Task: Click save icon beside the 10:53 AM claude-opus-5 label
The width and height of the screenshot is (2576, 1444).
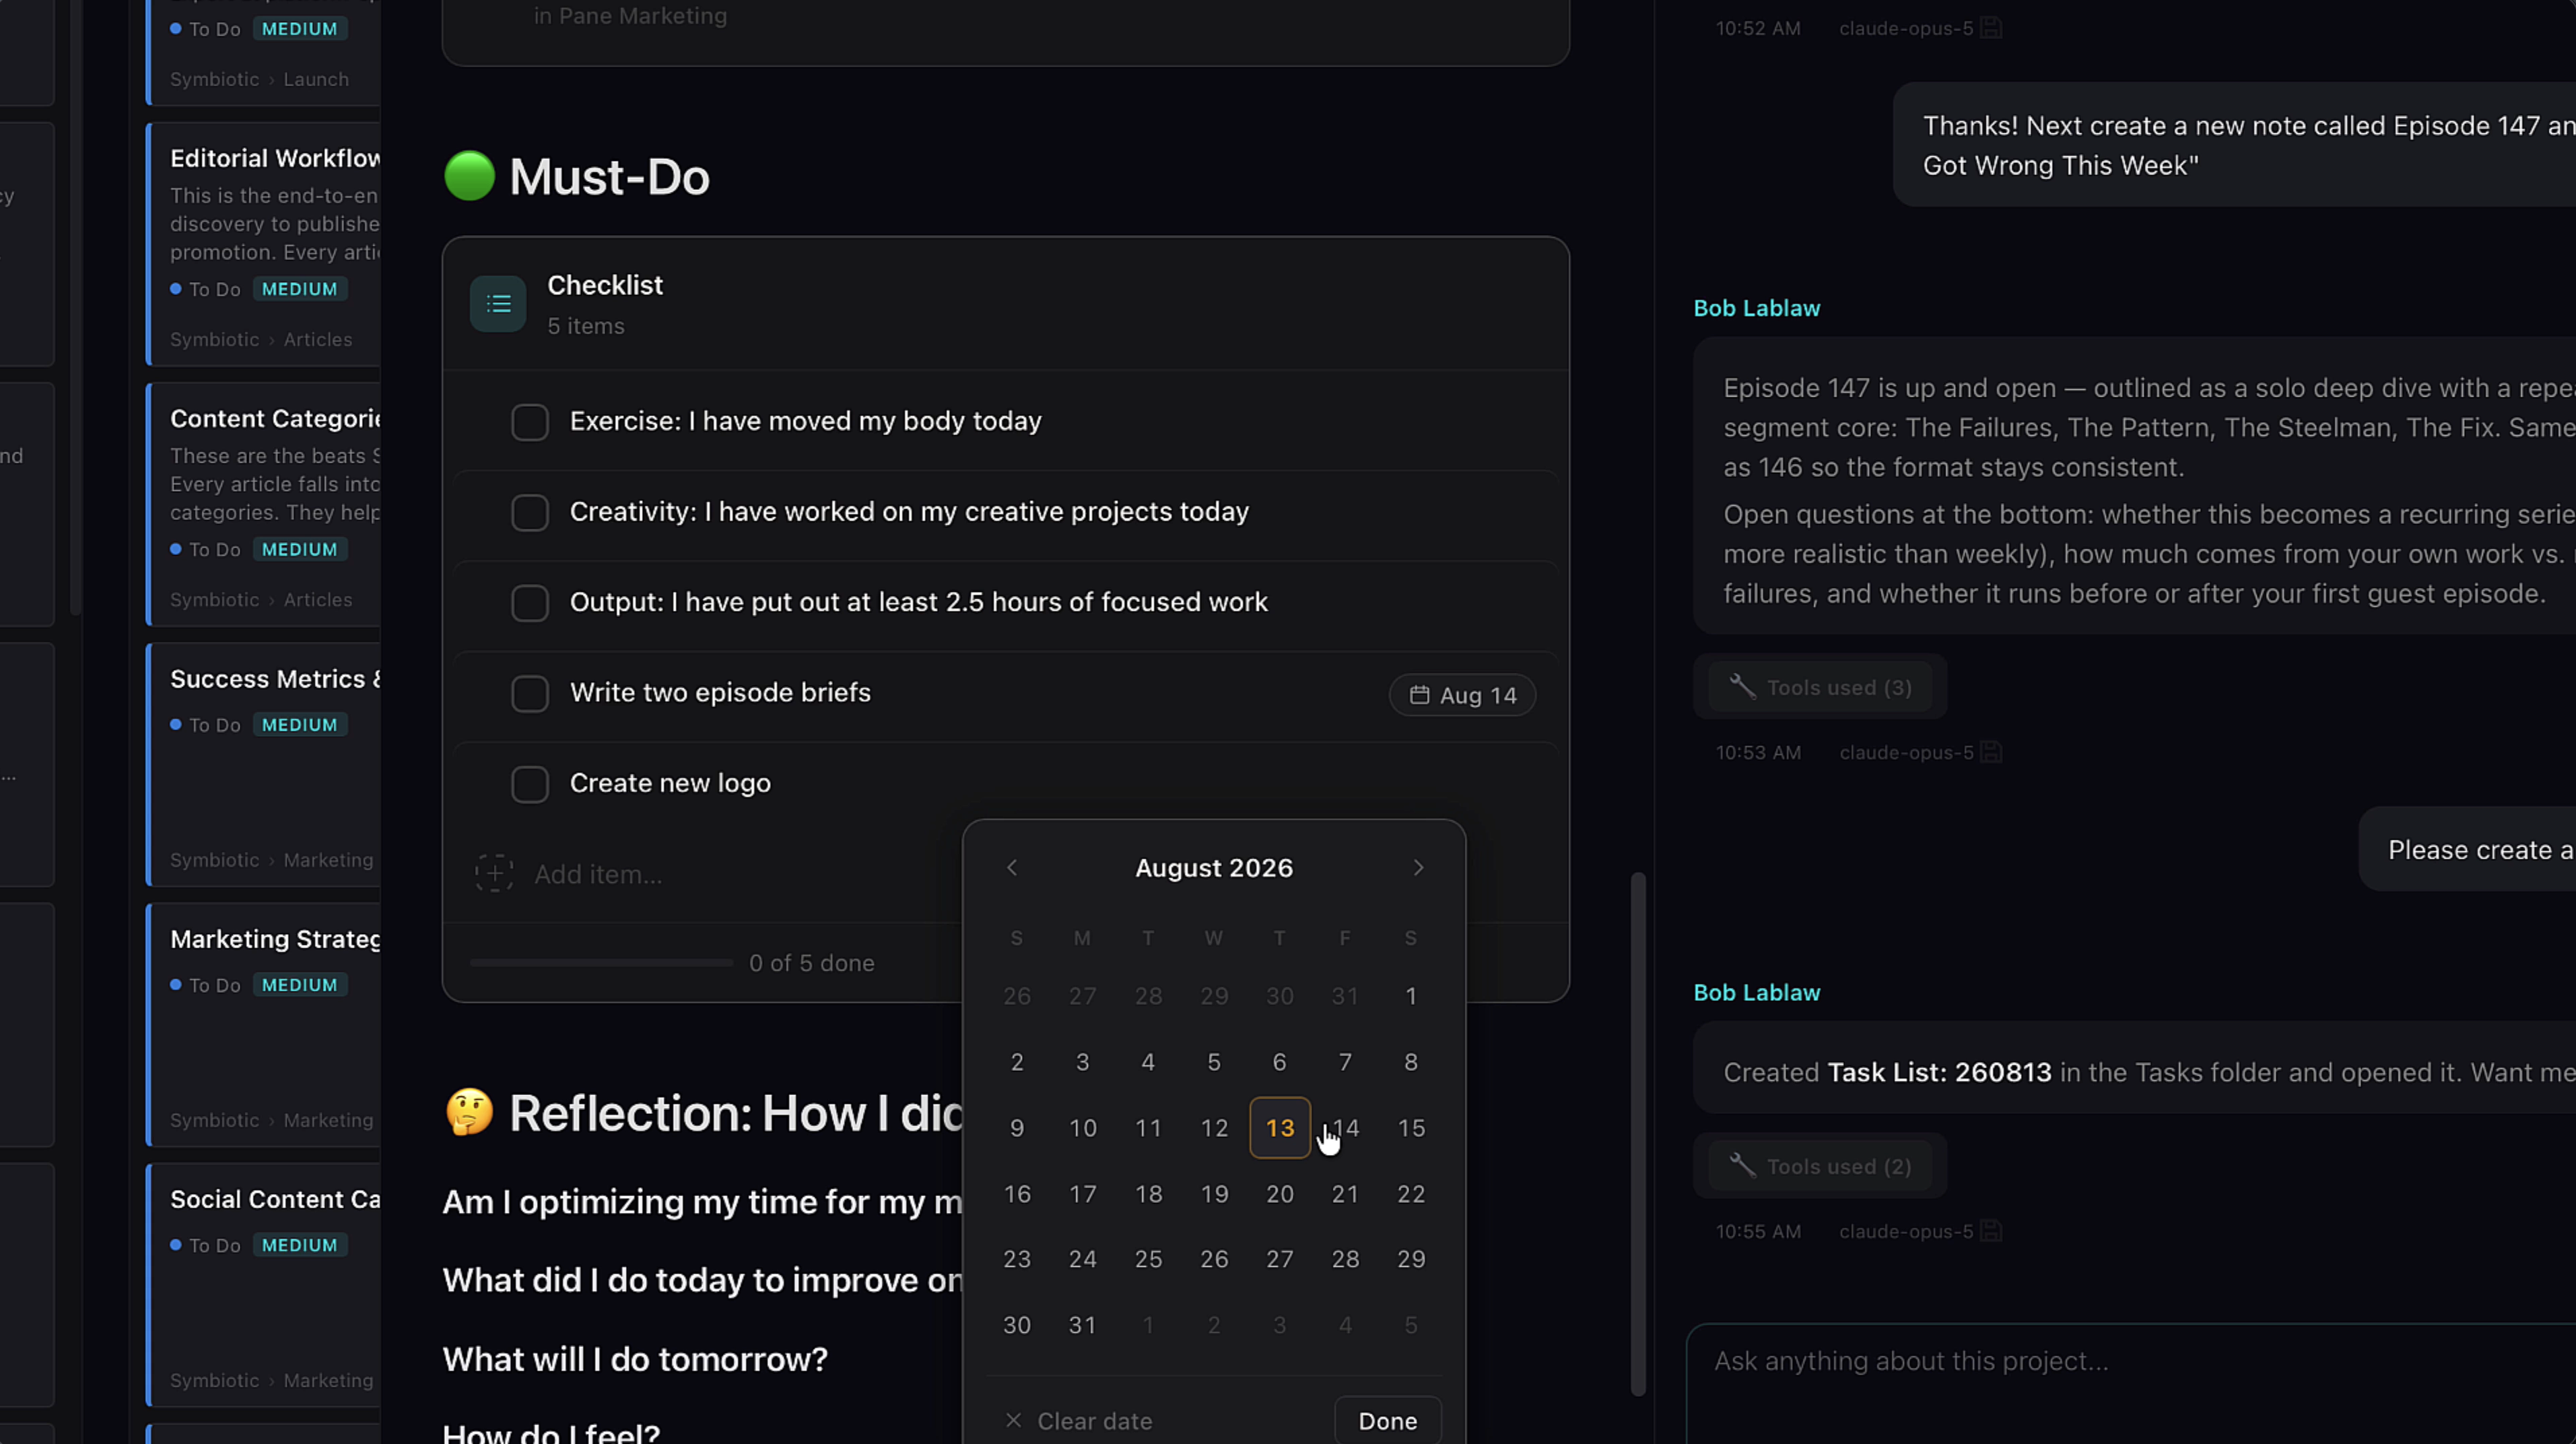Action: click(x=1991, y=752)
